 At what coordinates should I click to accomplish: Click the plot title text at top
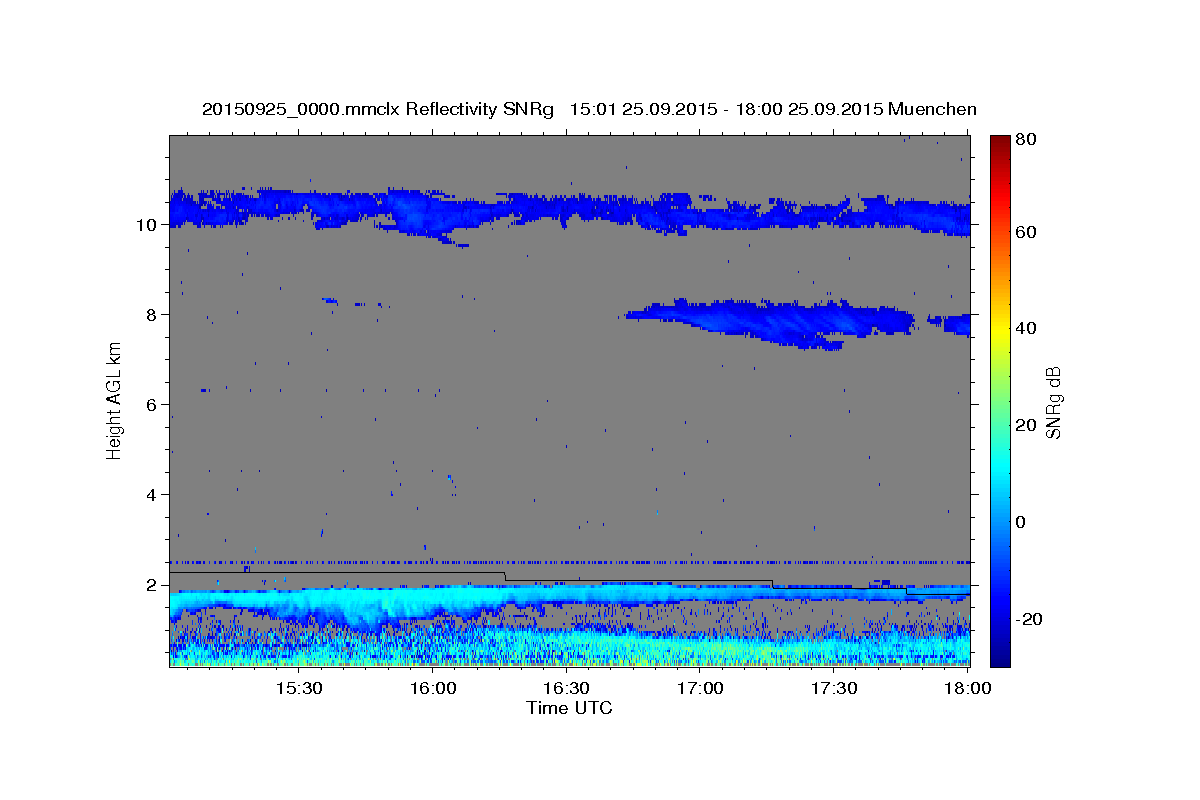click(589, 109)
